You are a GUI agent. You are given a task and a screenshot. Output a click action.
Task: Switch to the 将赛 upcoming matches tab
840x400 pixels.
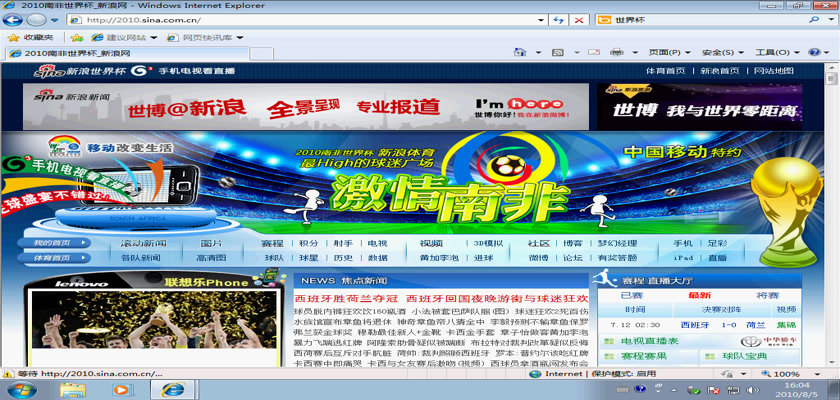767,295
